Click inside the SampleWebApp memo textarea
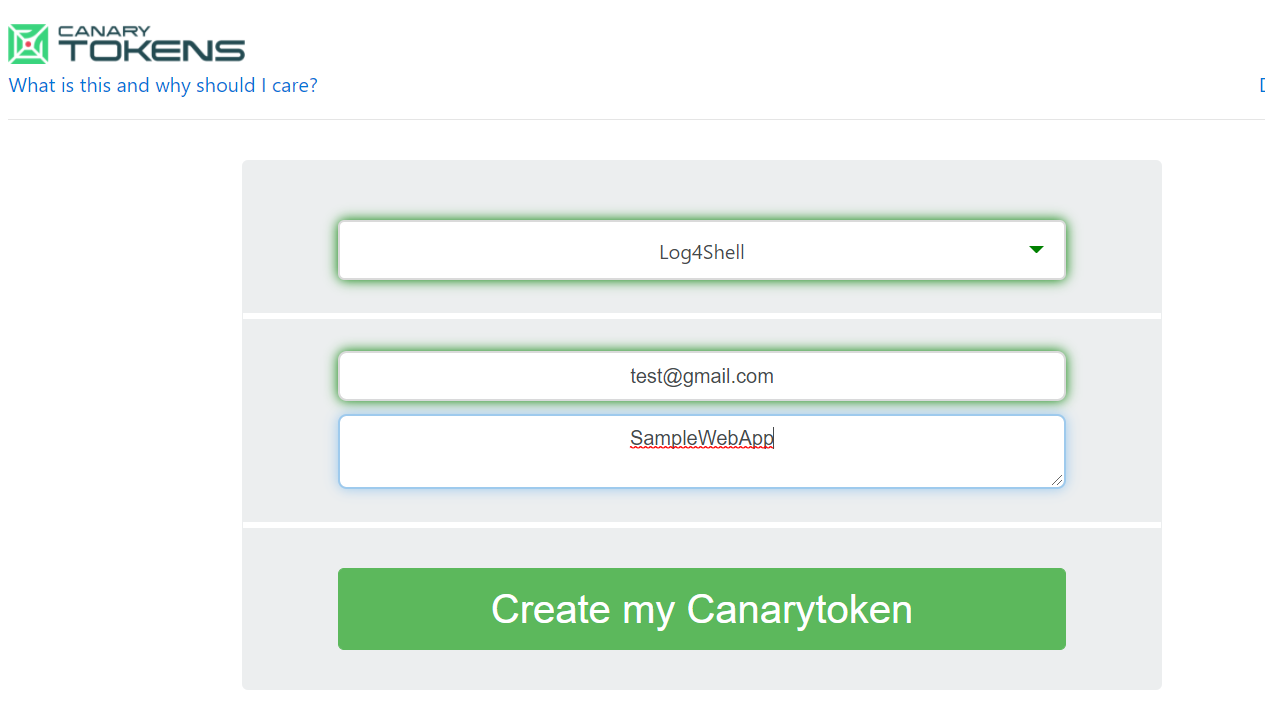1265x710 pixels. 702,450
